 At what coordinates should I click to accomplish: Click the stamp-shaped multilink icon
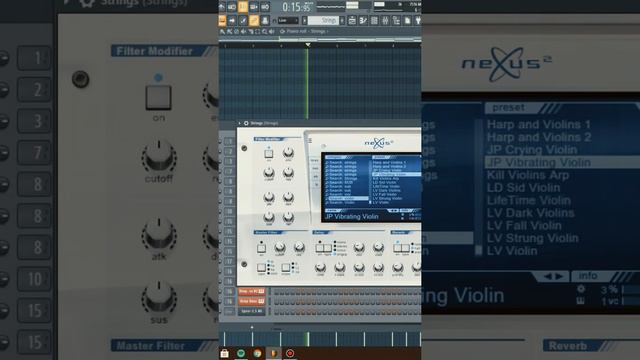264,20
